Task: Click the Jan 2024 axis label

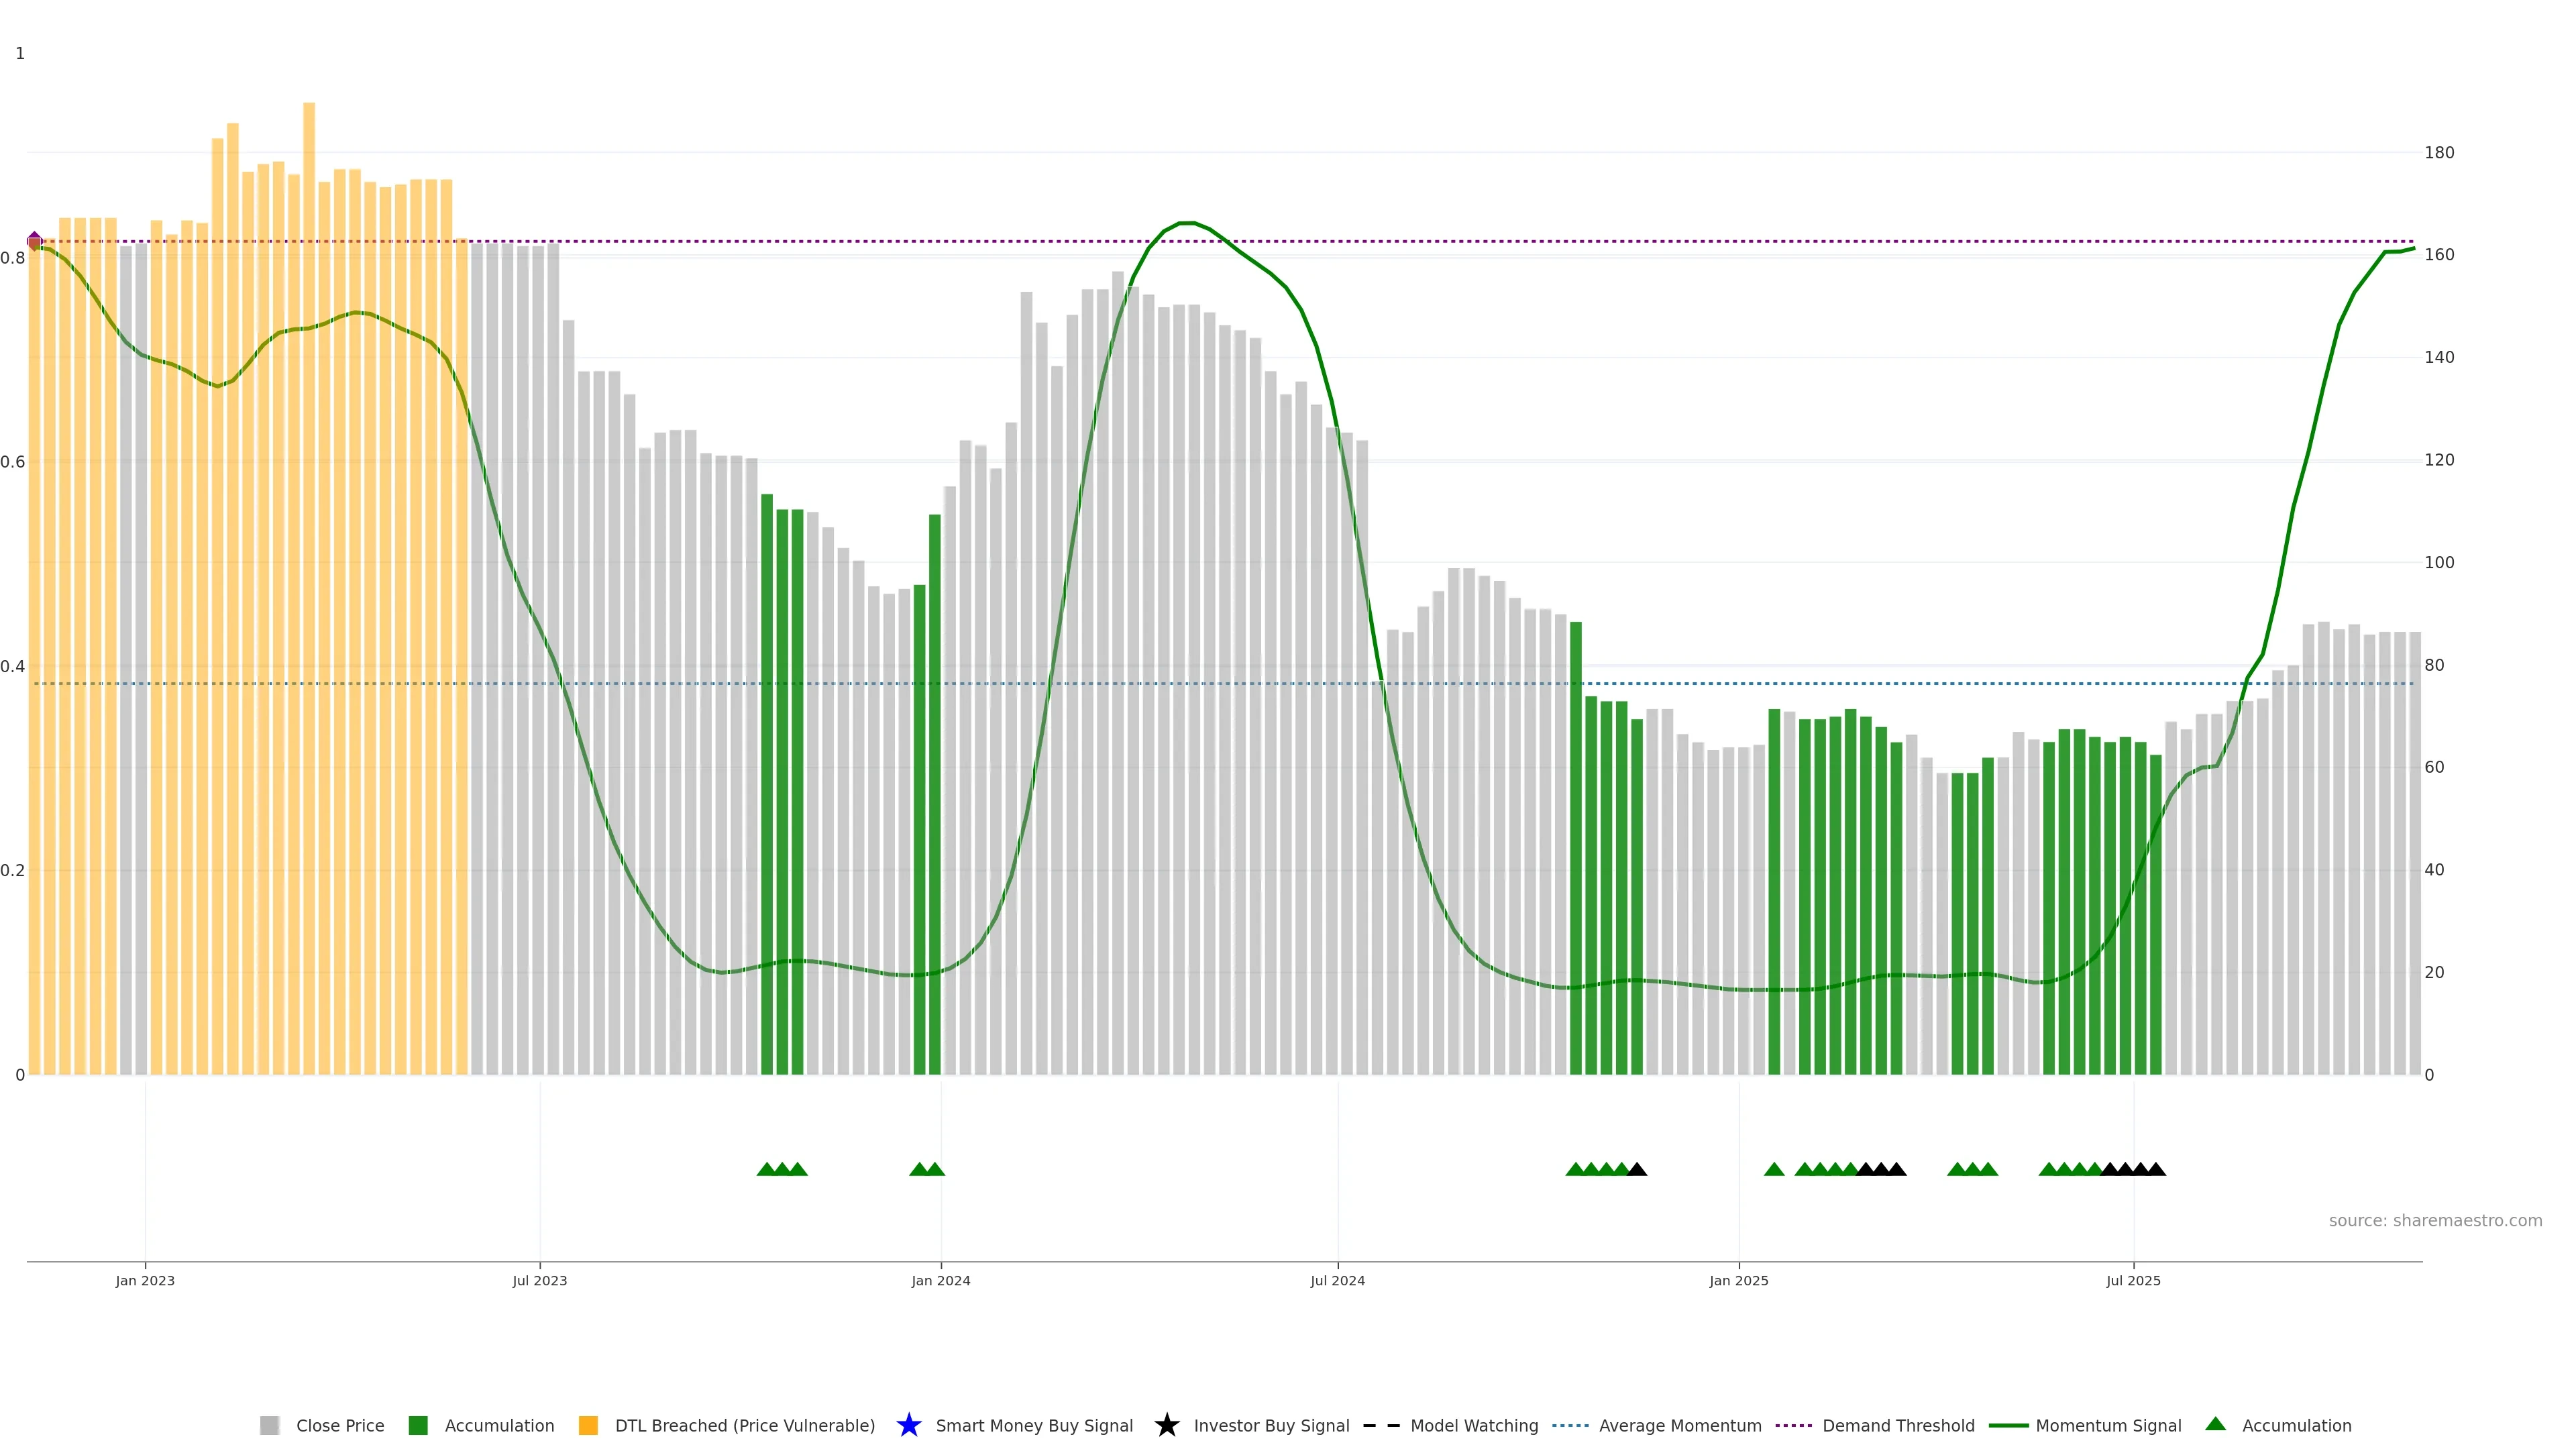Action: [x=940, y=1280]
